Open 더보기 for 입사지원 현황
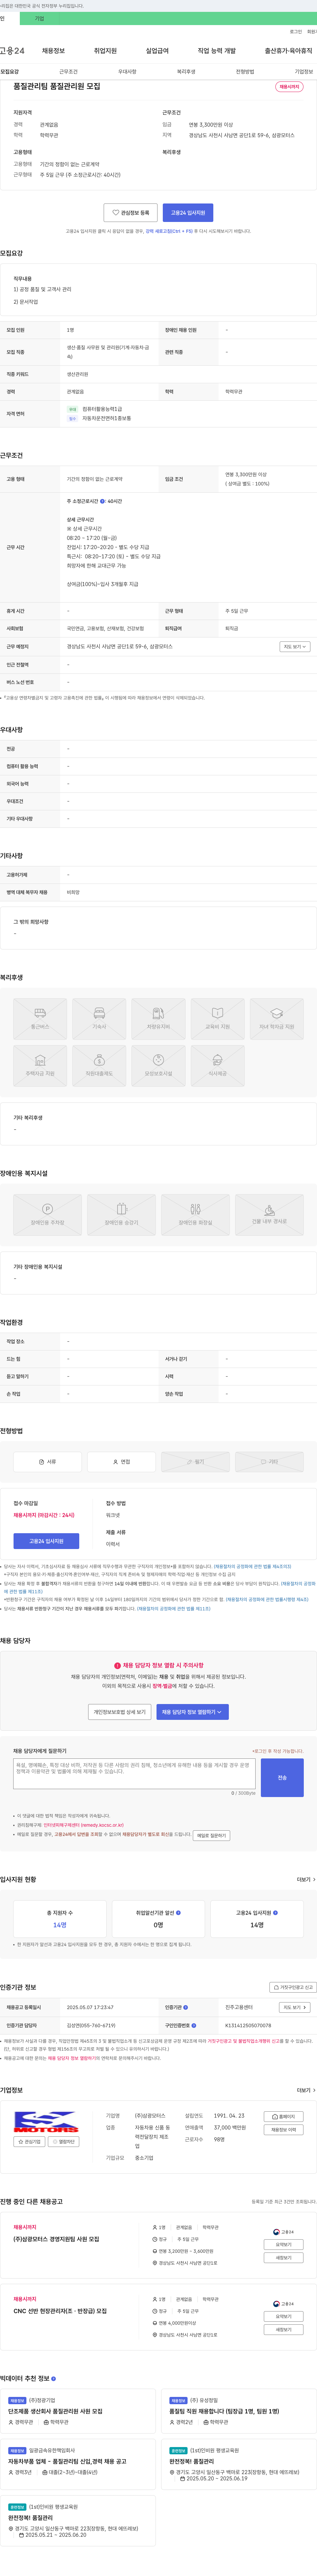Image resolution: width=317 pixels, height=2576 pixels. [x=306, y=1879]
